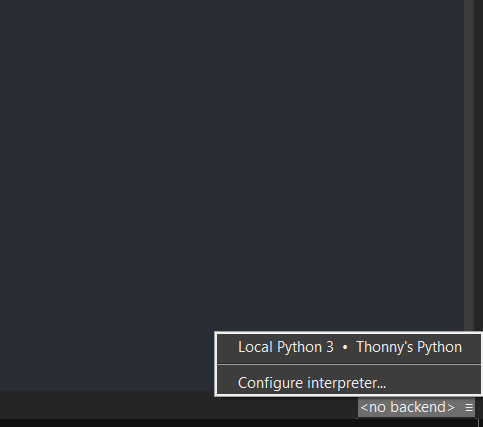Screen dimensions: 483x427
Task: Click the empty status bar left of <no backend>
Action: [x=179, y=405]
